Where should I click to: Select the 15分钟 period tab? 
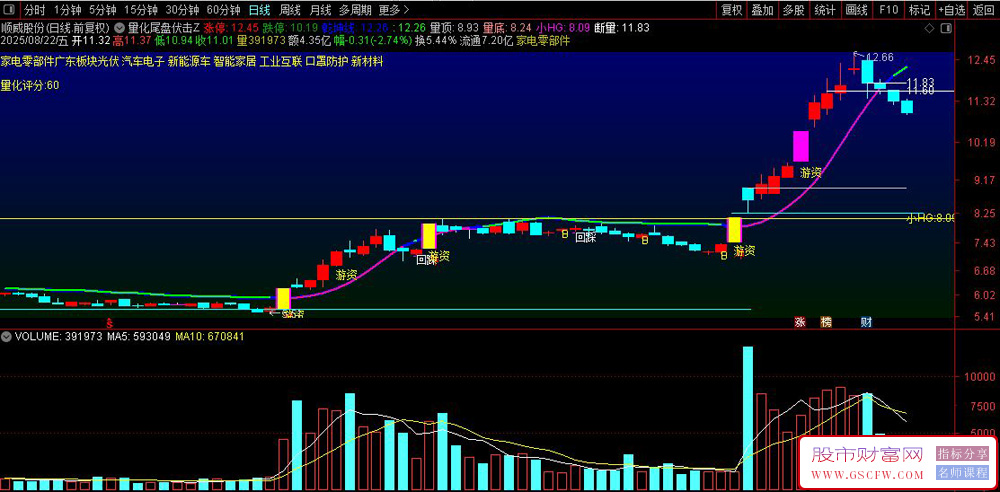142,10
